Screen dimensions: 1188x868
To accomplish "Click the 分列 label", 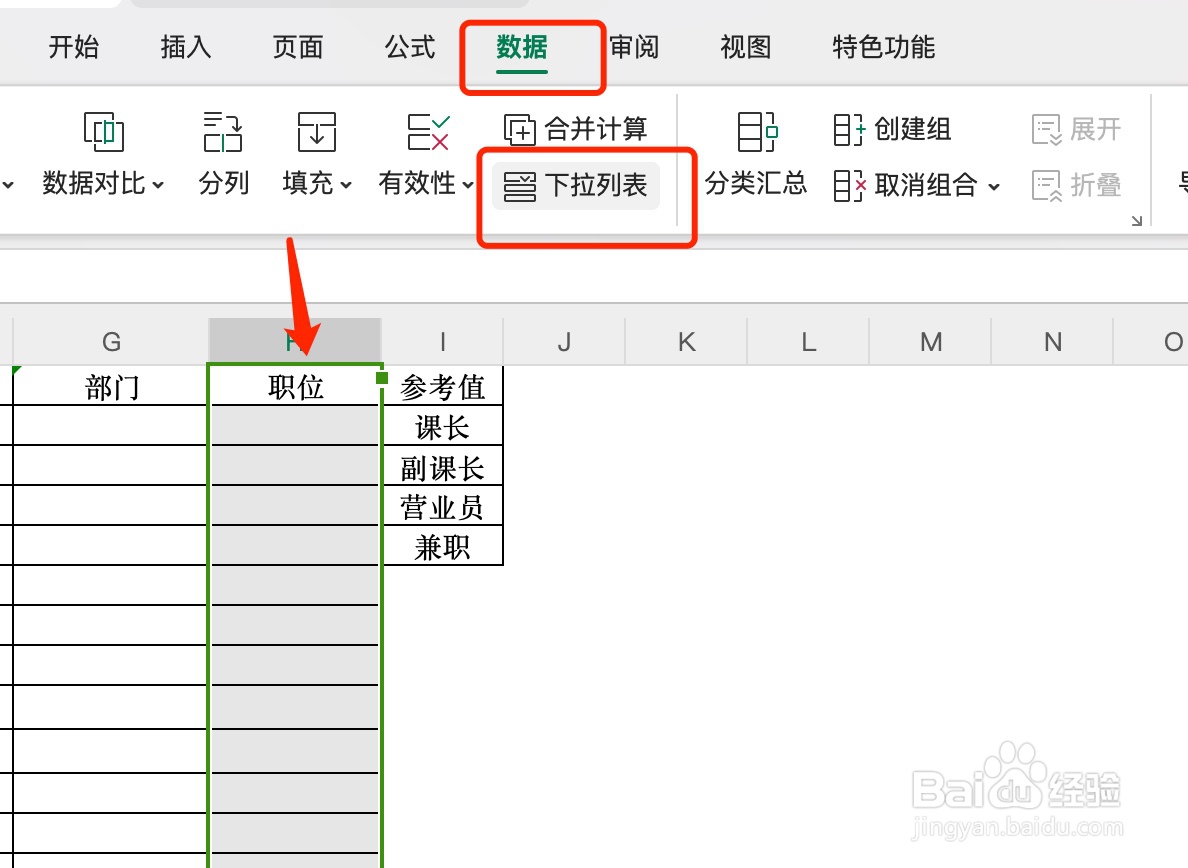I will 223,183.
